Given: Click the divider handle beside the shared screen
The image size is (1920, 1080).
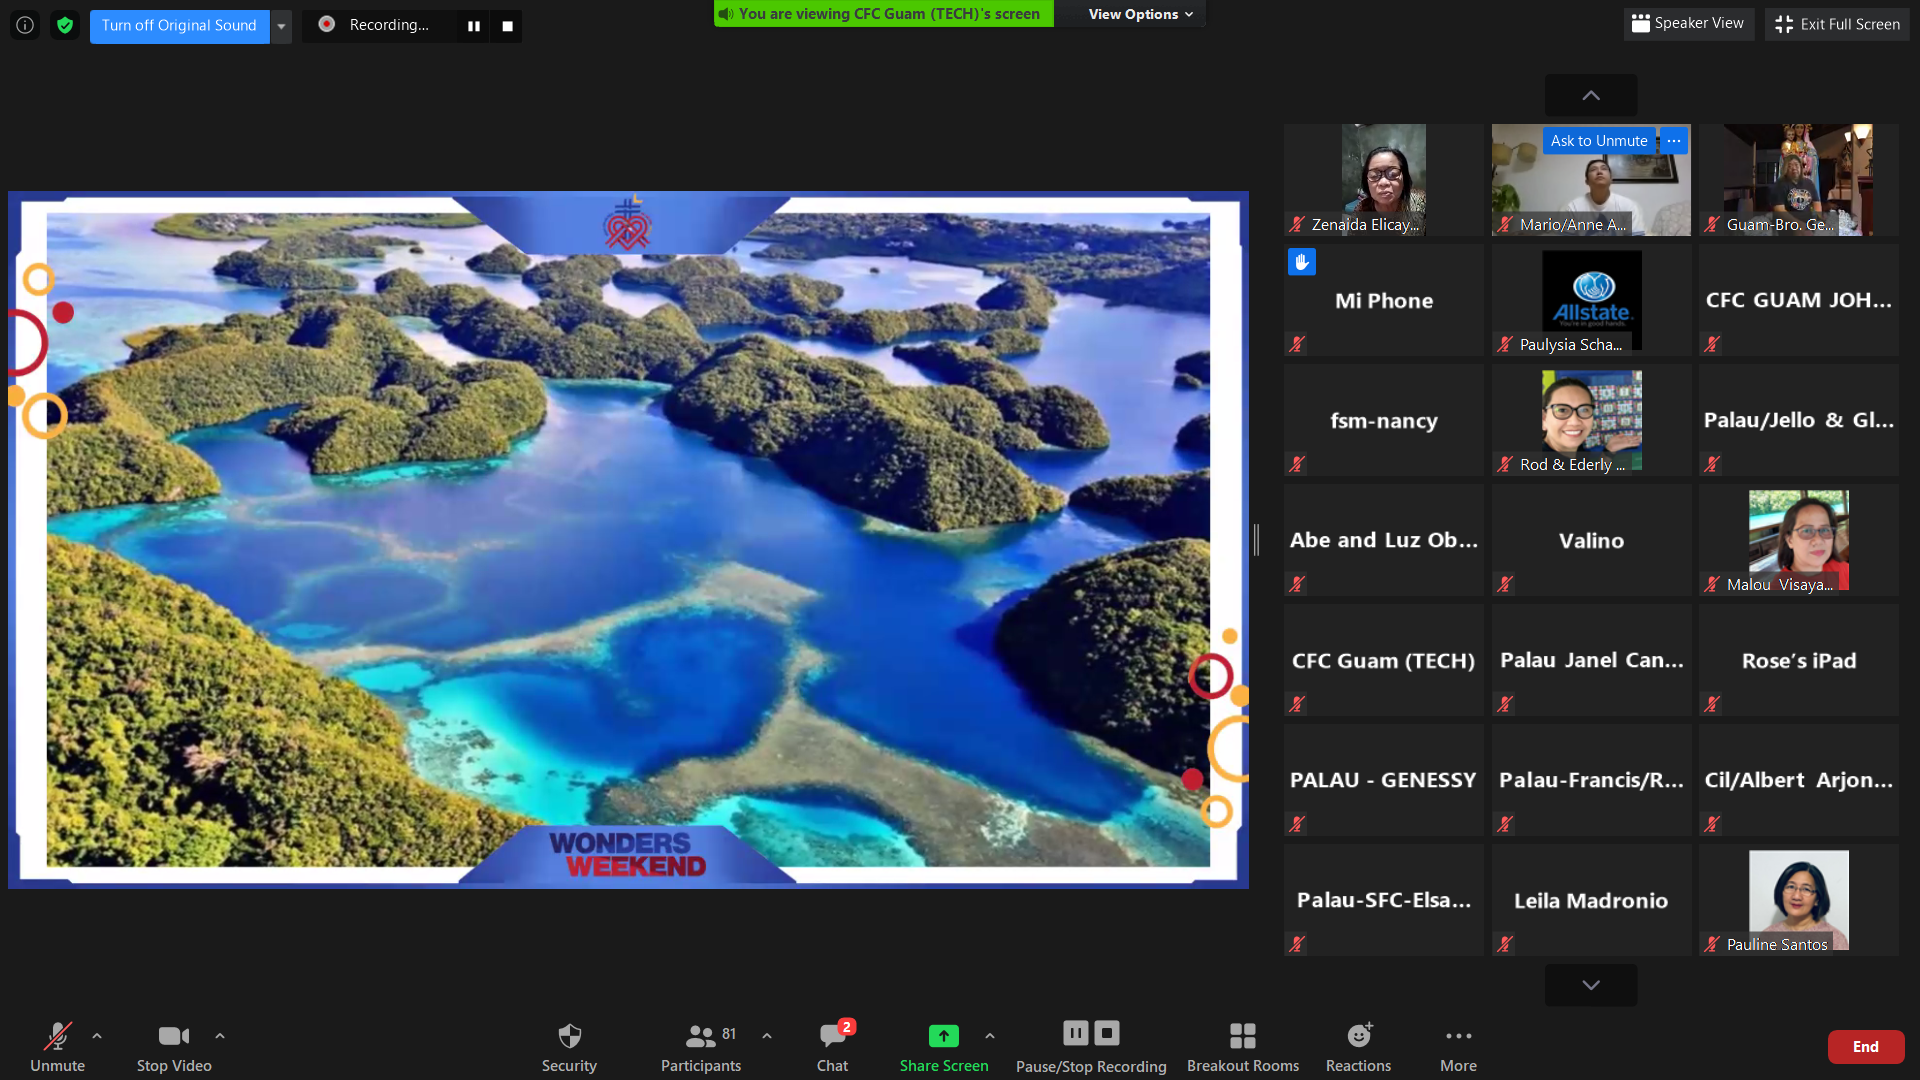Looking at the screenshot, I should [x=1256, y=540].
